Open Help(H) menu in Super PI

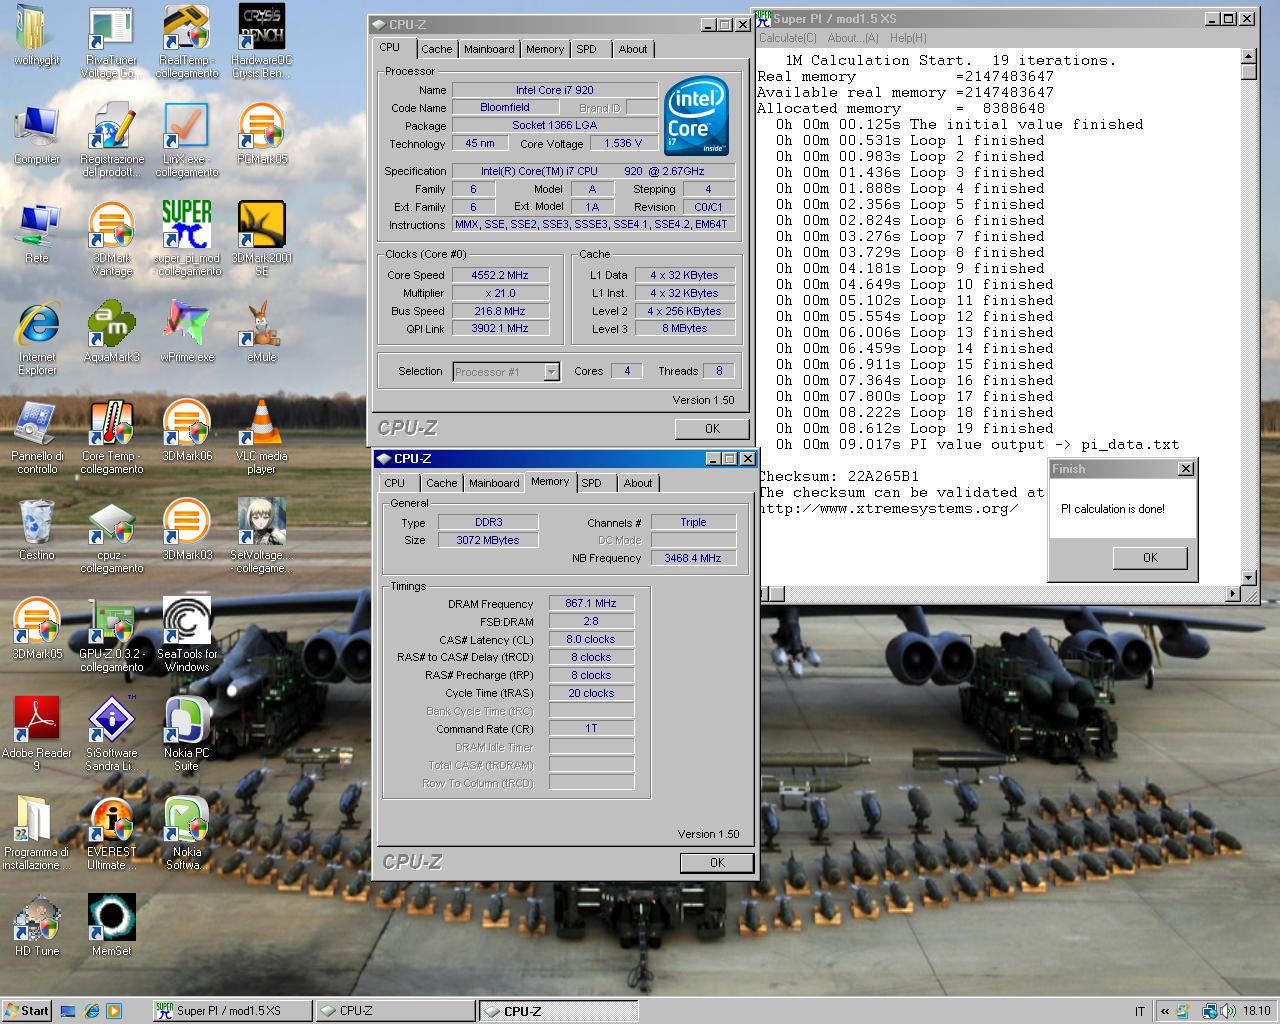(908, 38)
